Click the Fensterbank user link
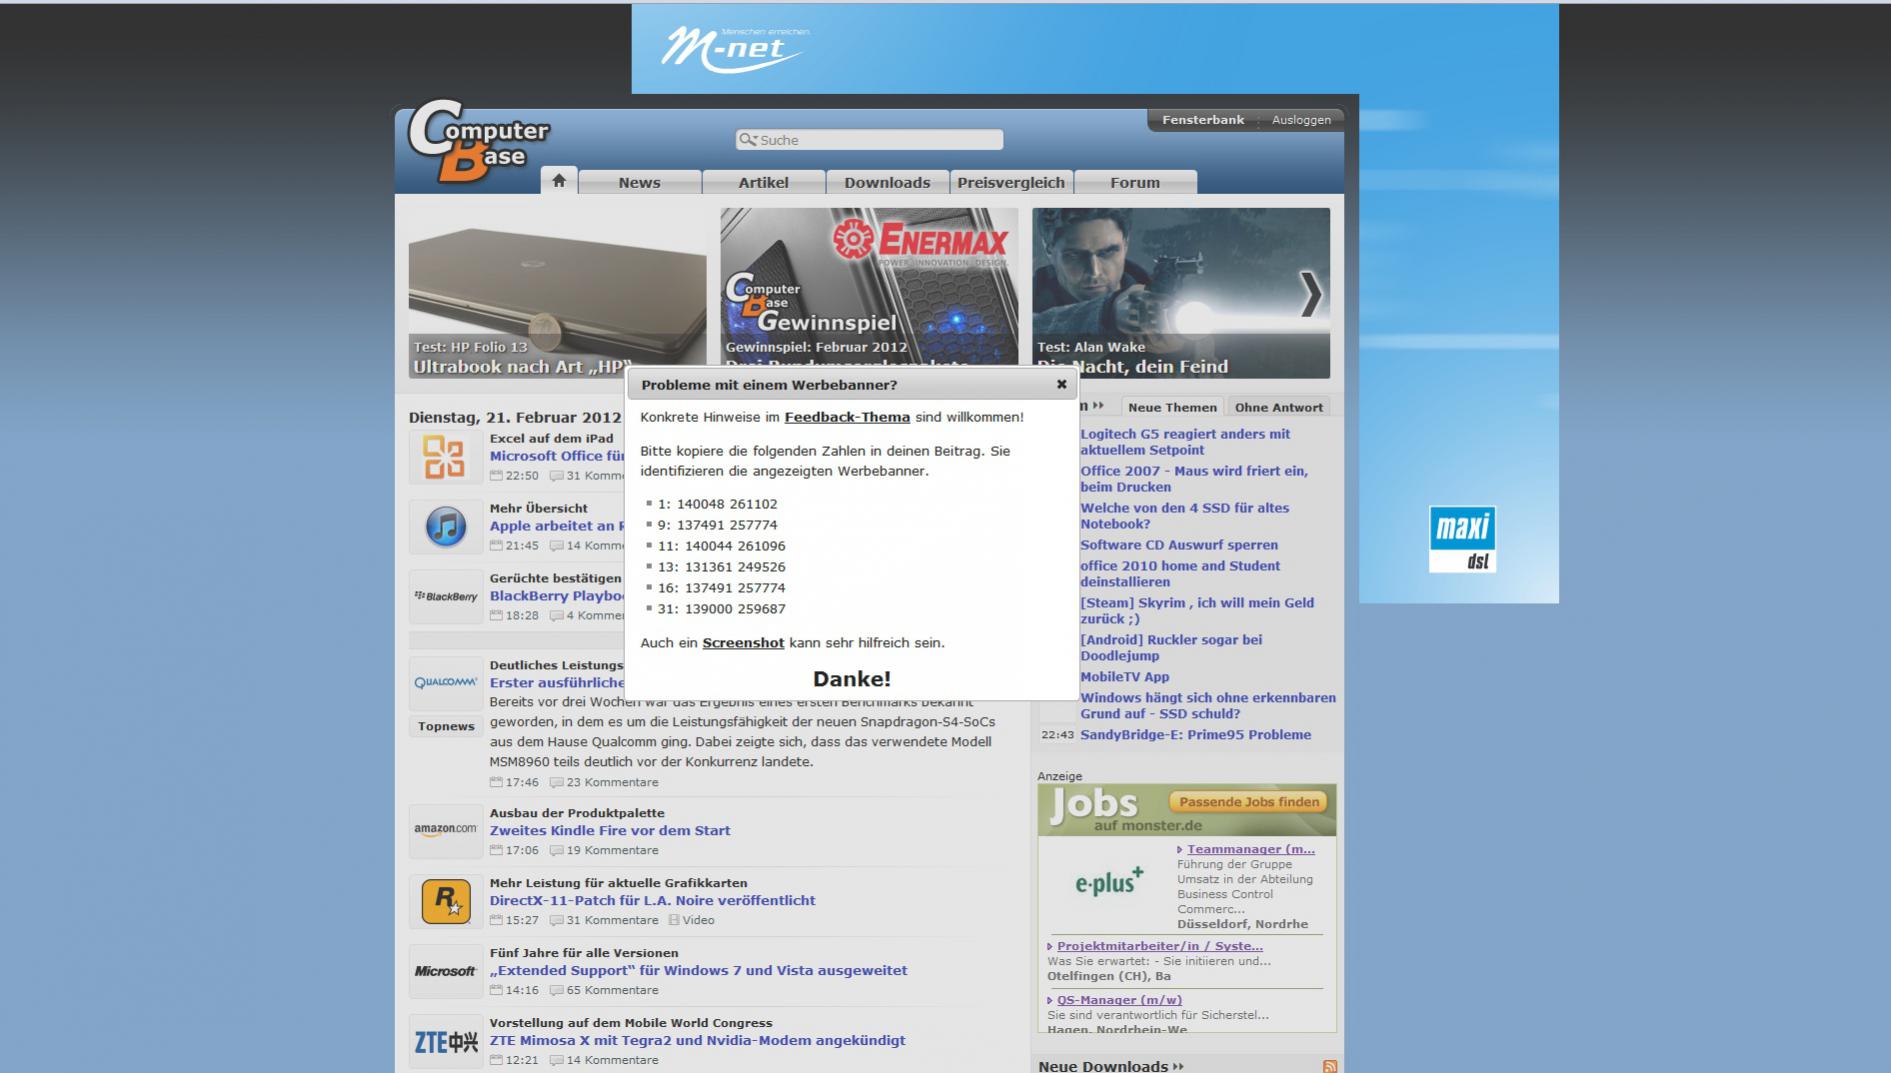This screenshot has height=1073, width=1891. click(1203, 120)
